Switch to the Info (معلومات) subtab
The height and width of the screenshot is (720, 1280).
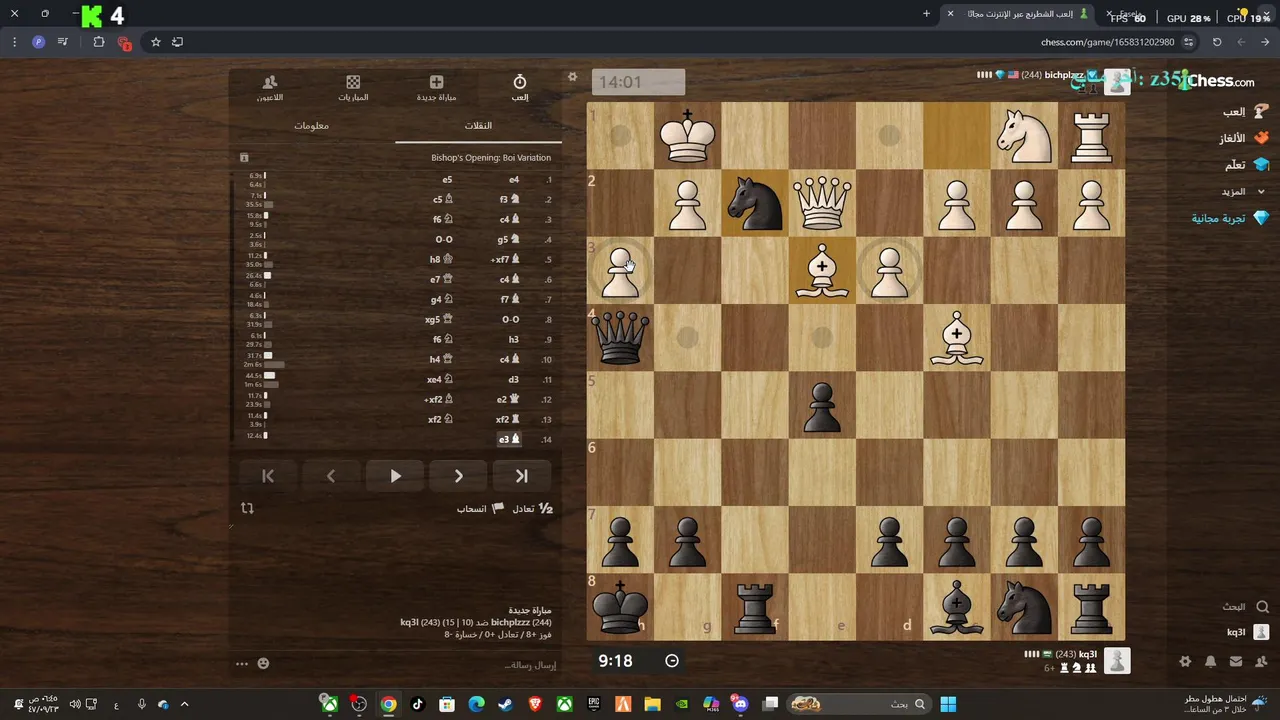tap(311, 125)
